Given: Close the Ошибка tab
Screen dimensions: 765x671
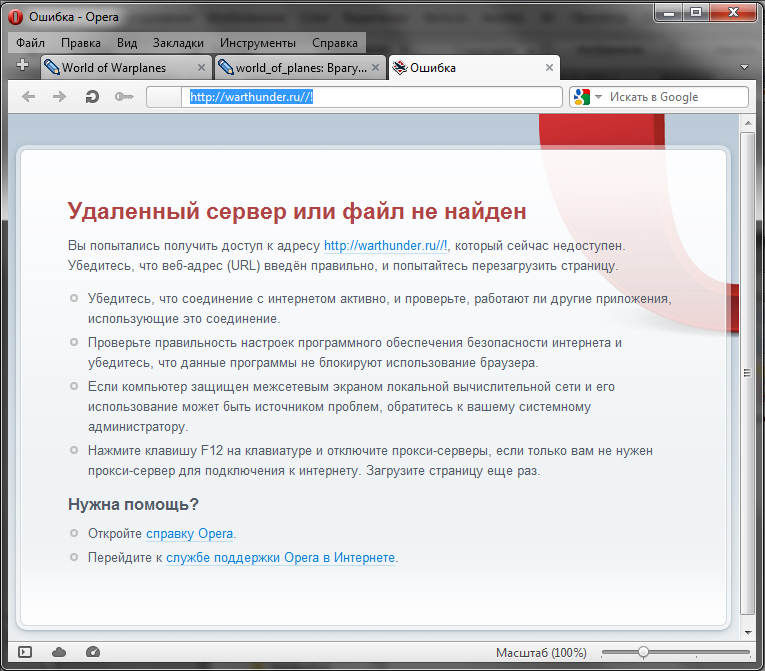Looking at the screenshot, I should (x=548, y=68).
